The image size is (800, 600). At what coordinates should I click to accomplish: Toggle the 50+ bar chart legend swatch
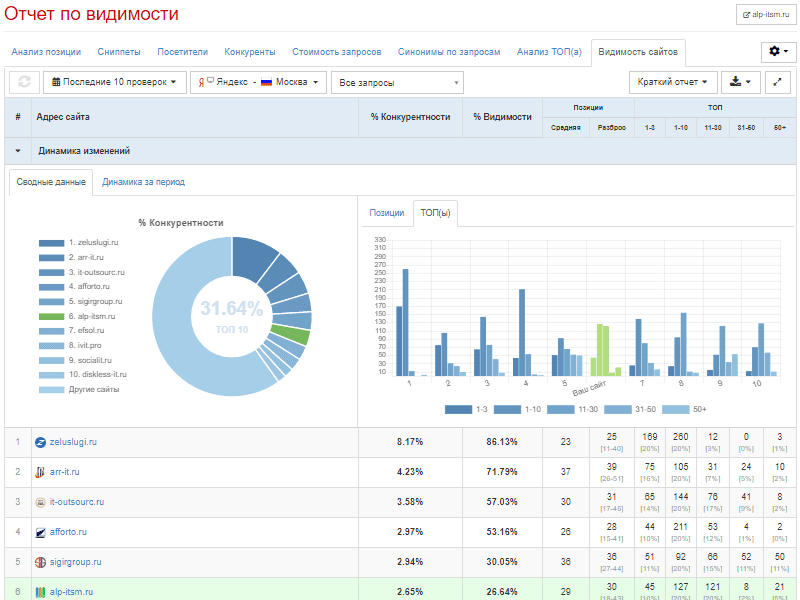(x=676, y=410)
